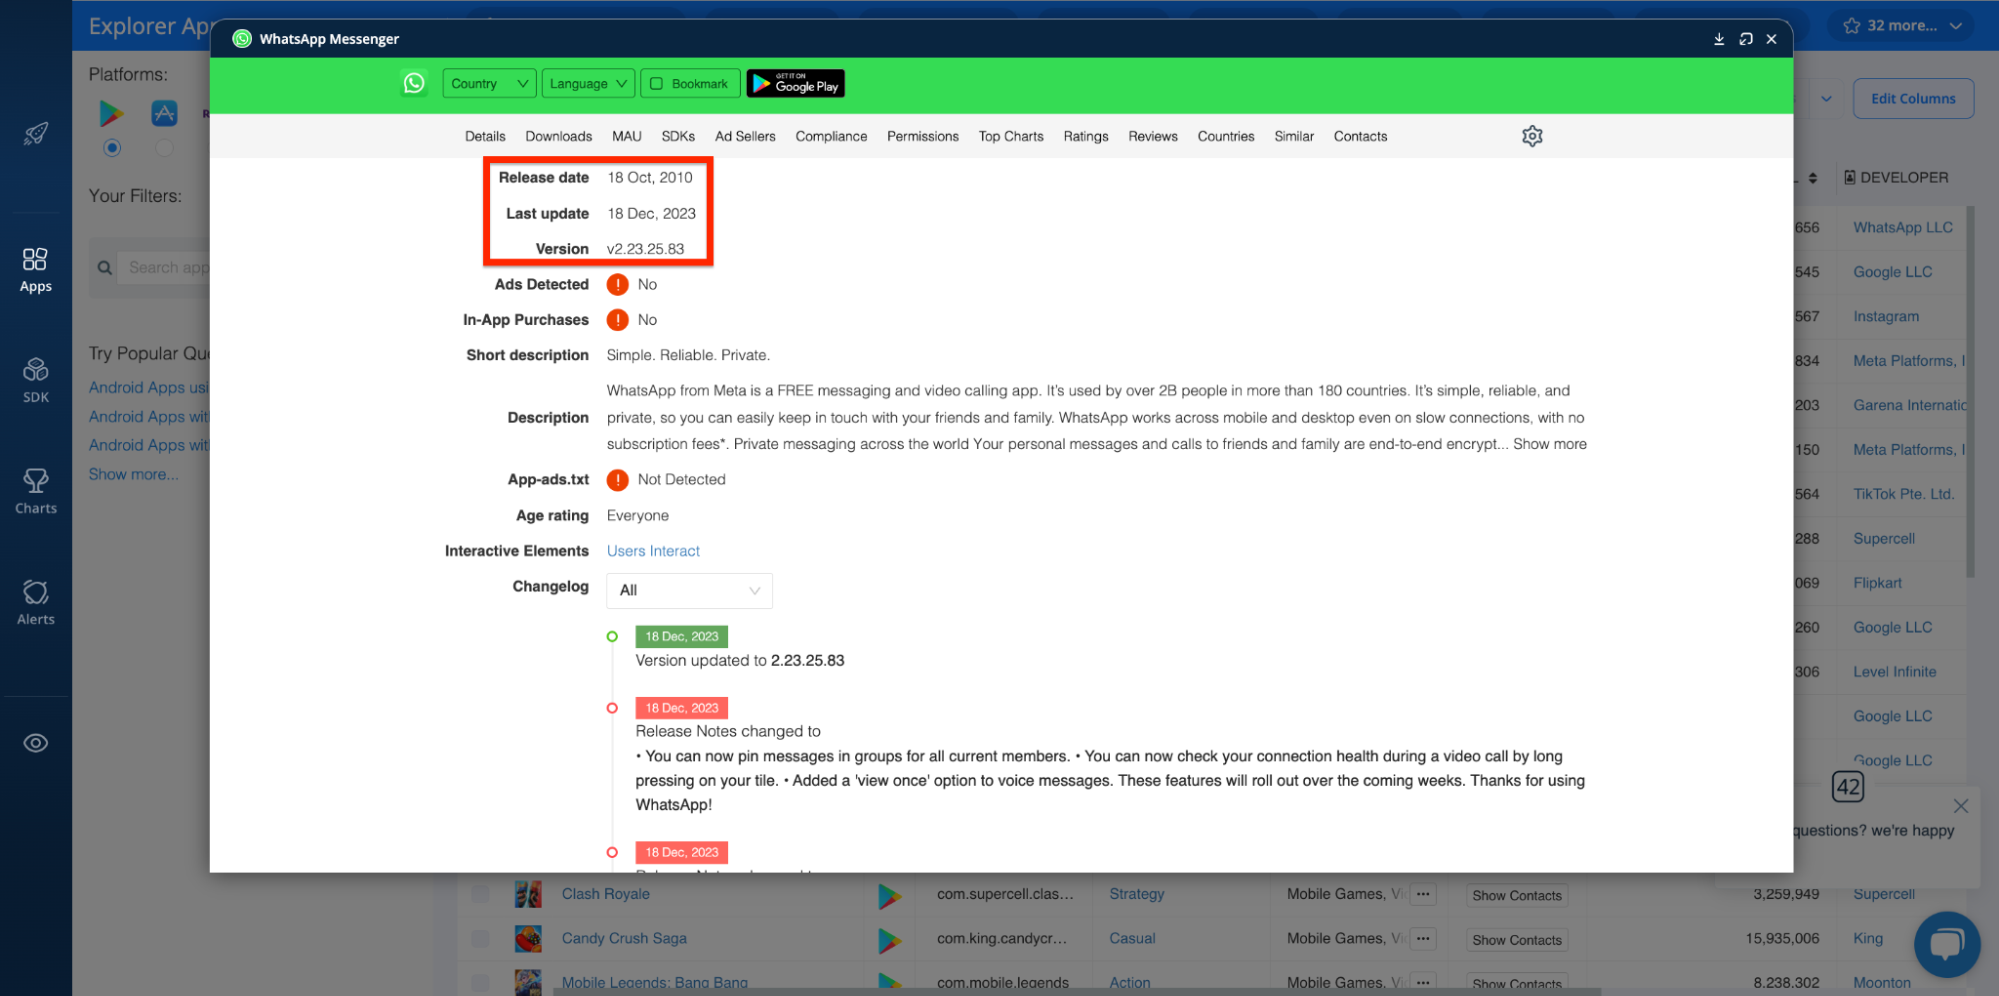Open the SDKs tab
Screen dimensions: 1999x996
tap(678, 136)
